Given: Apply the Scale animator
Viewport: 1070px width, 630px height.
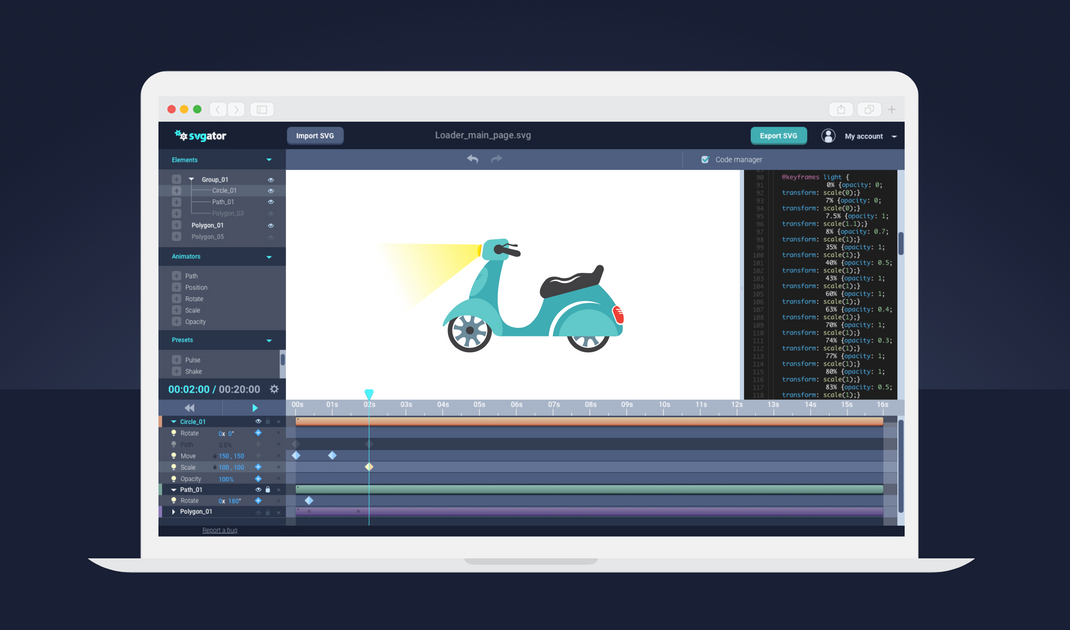Looking at the screenshot, I should point(190,309).
